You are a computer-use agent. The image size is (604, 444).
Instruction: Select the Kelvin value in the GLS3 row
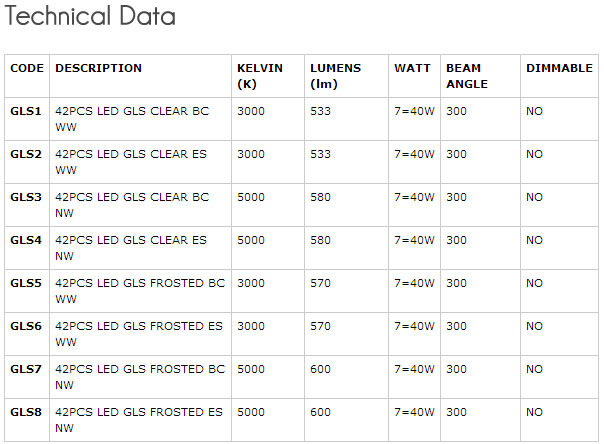pos(251,197)
